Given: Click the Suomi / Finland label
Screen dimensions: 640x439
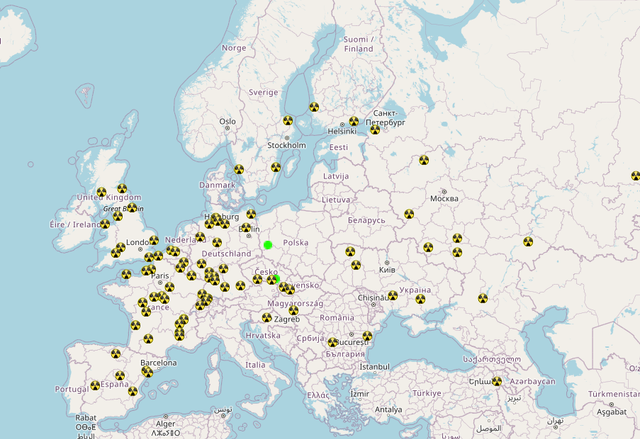Looking at the screenshot, I should [x=358, y=44].
